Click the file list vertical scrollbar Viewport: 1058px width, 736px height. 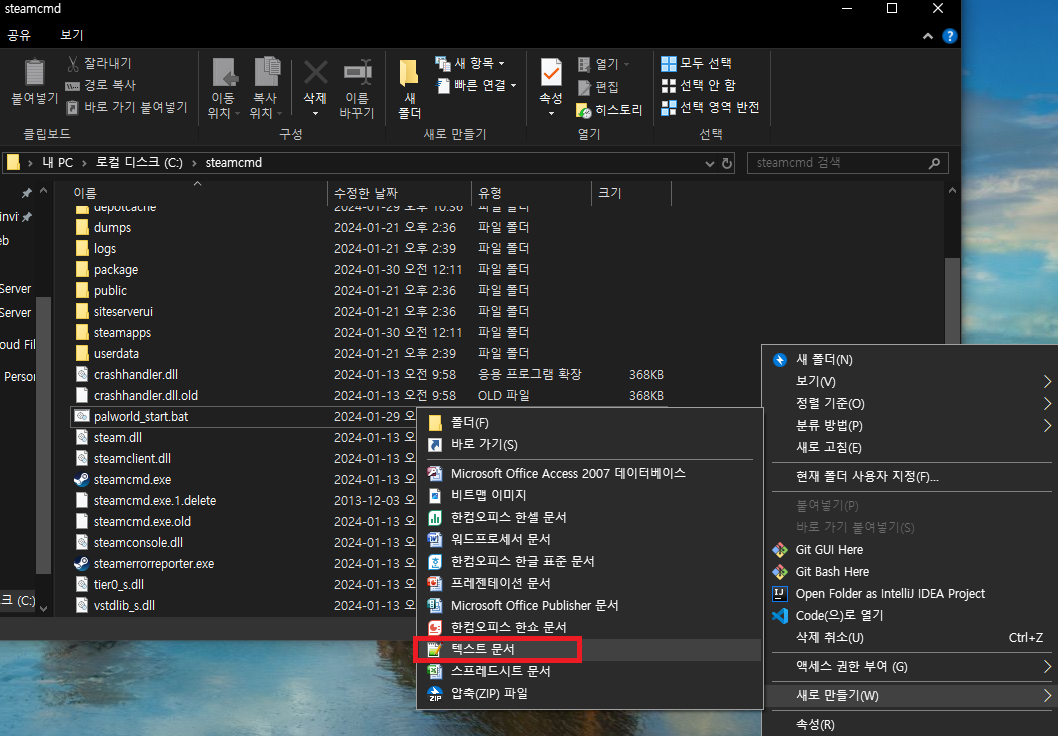point(952,300)
